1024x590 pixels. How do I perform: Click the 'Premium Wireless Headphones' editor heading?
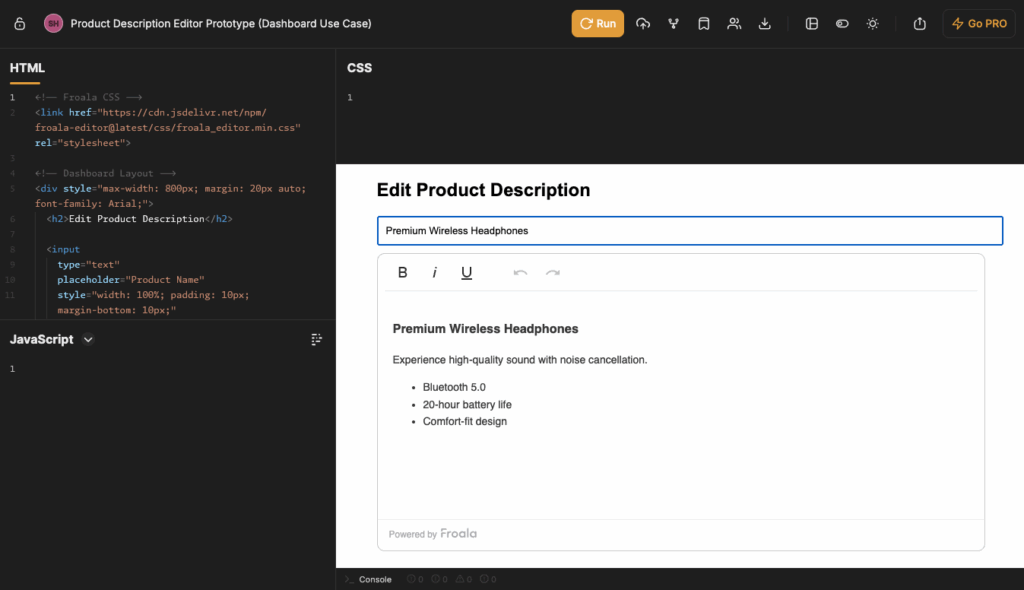click(x=485, y=329)
